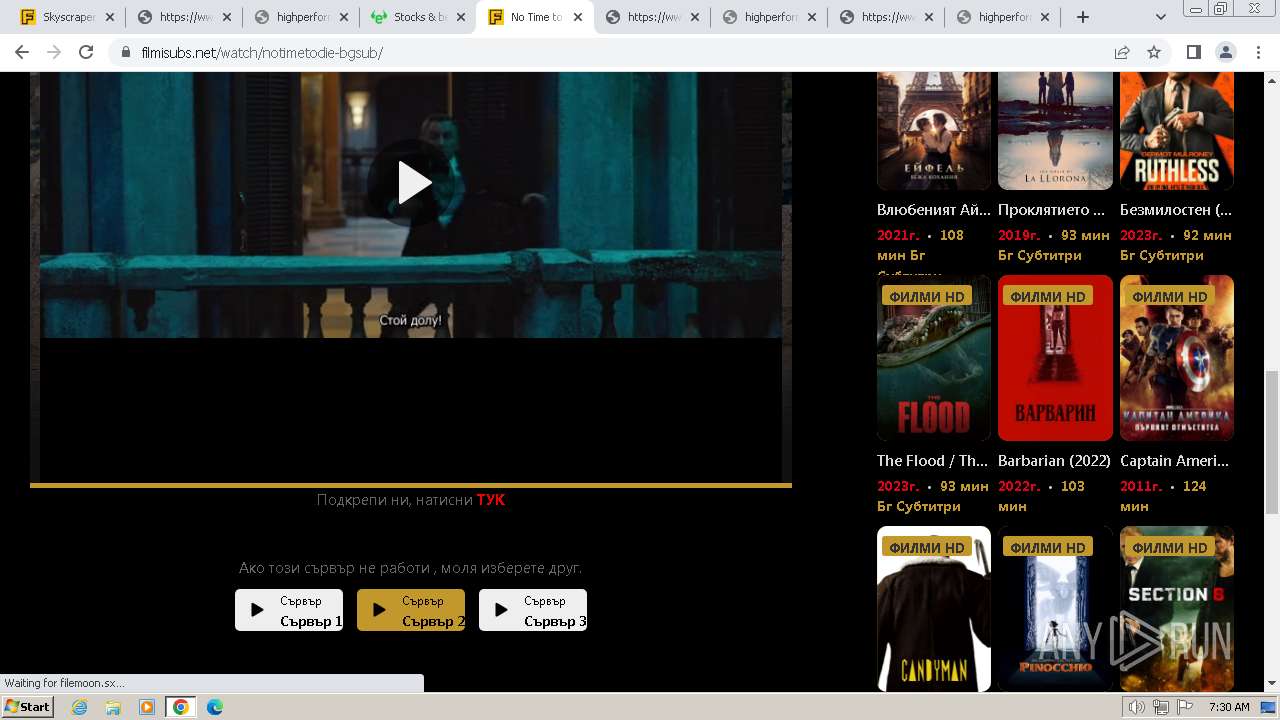Open The Flood / Th... title link

click(x=932, y=461)
